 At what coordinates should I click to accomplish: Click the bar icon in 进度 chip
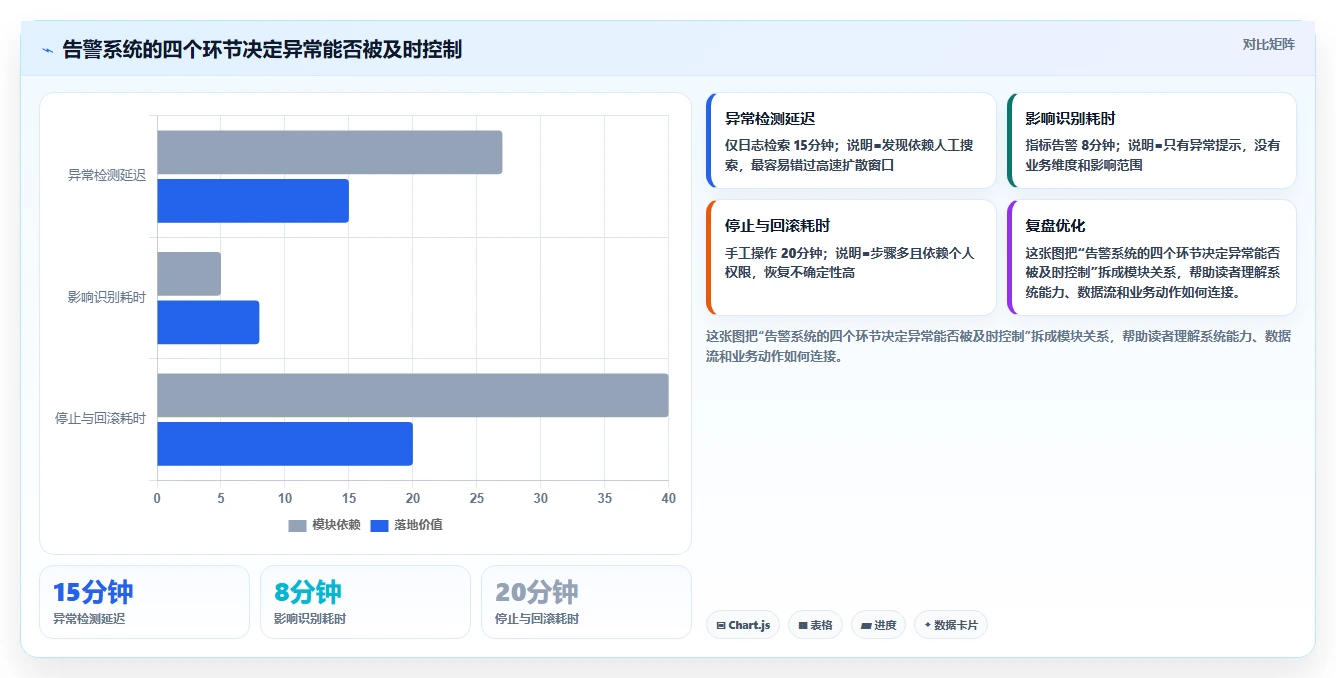point(866,626)
